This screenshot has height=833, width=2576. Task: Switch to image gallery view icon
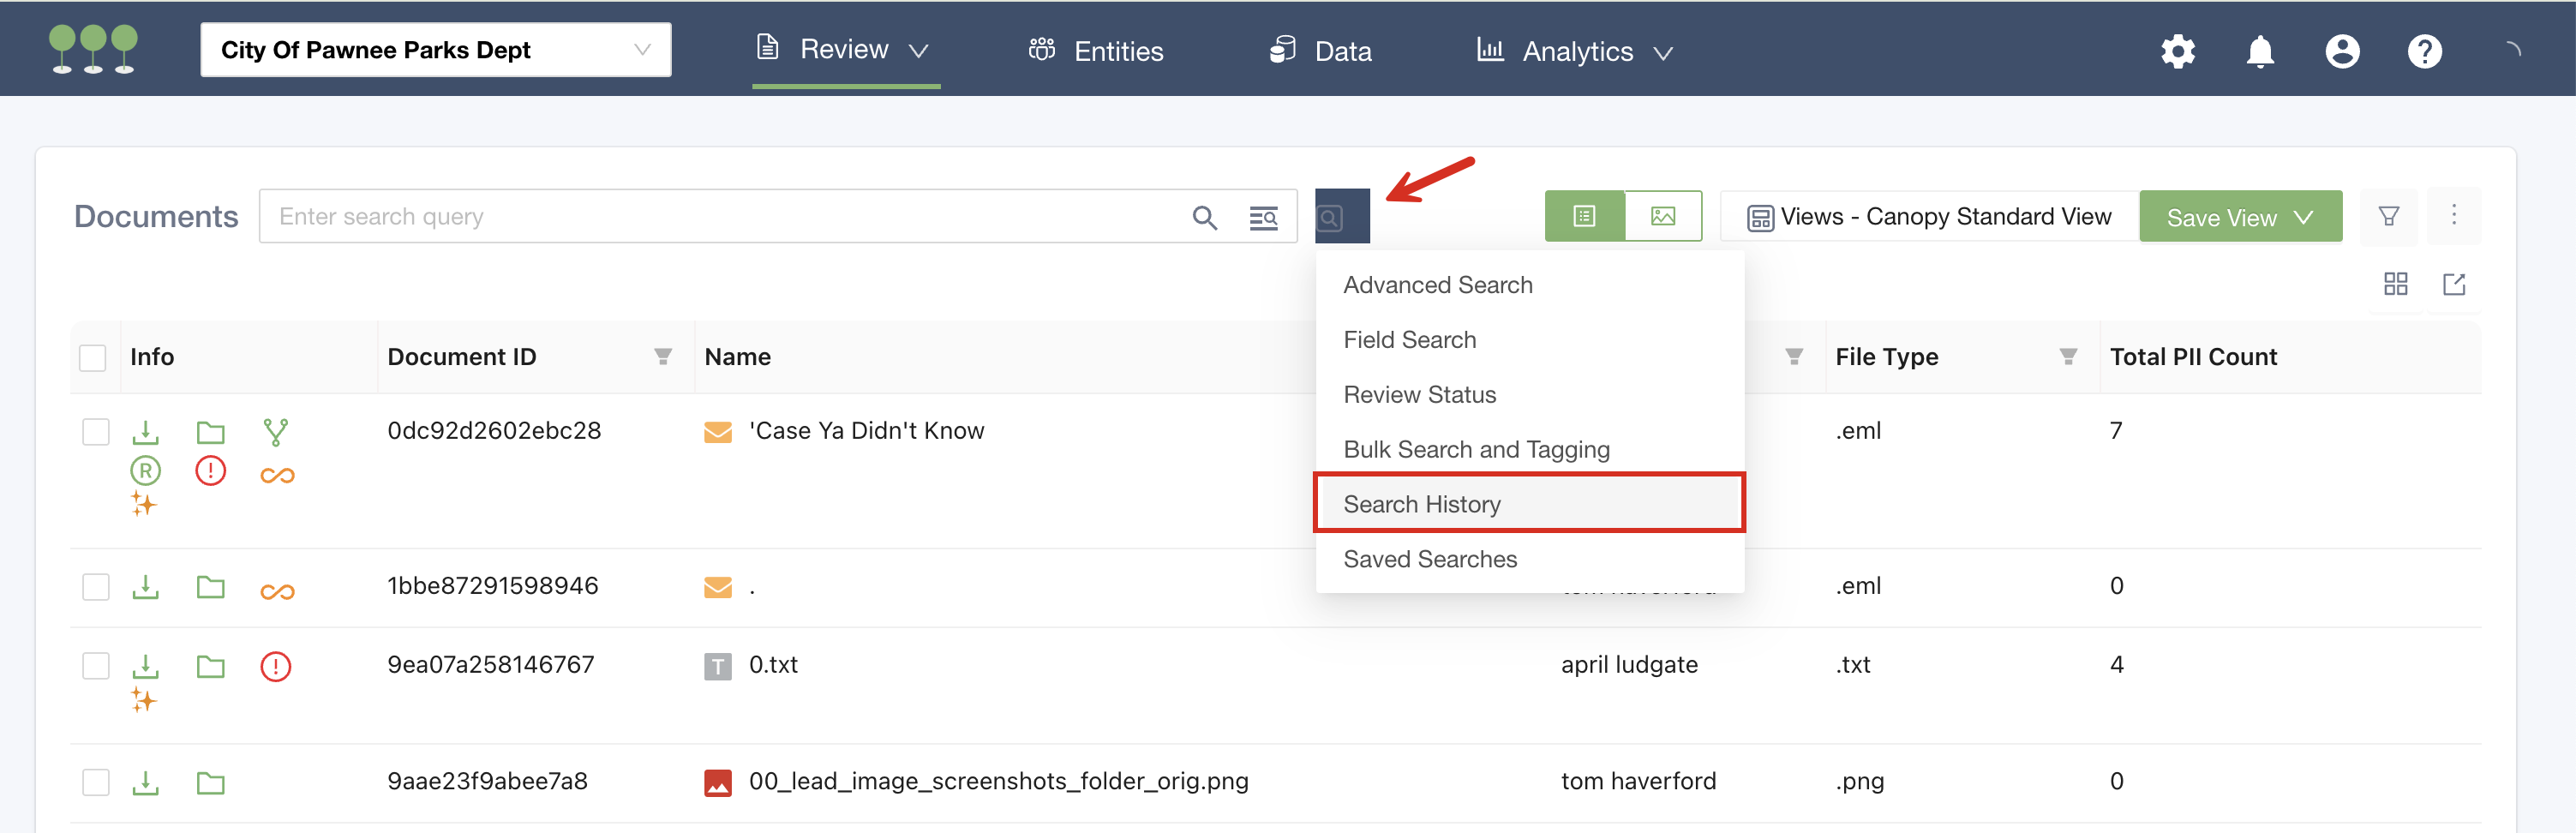pos(1662,216)
